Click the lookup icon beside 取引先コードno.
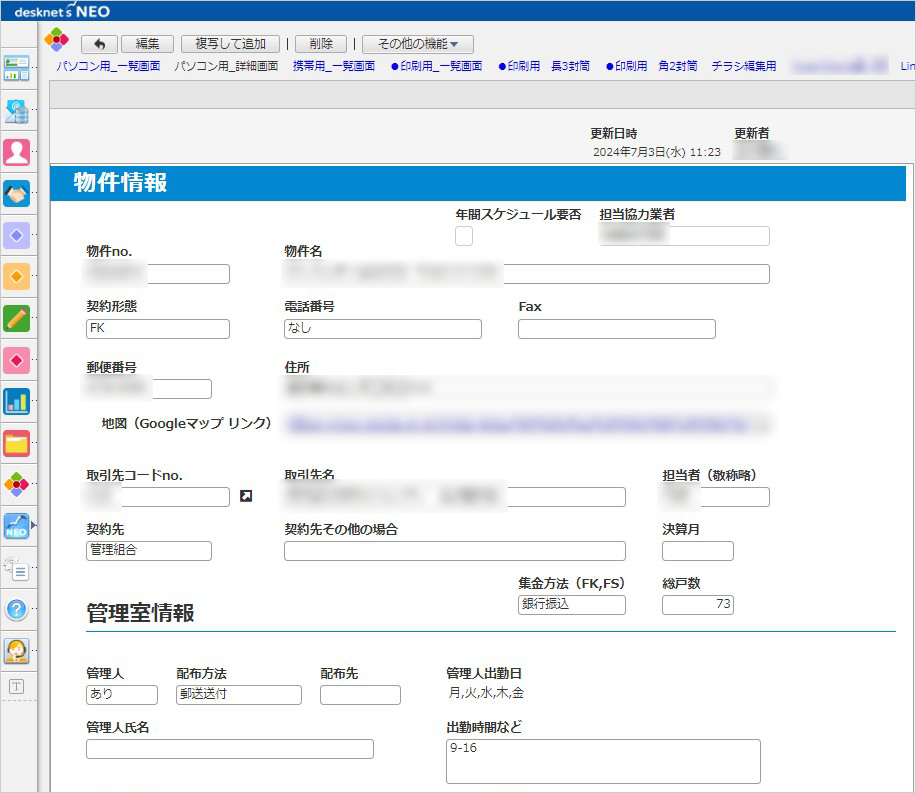Screen dimensions: 916x793 point(246,495)
